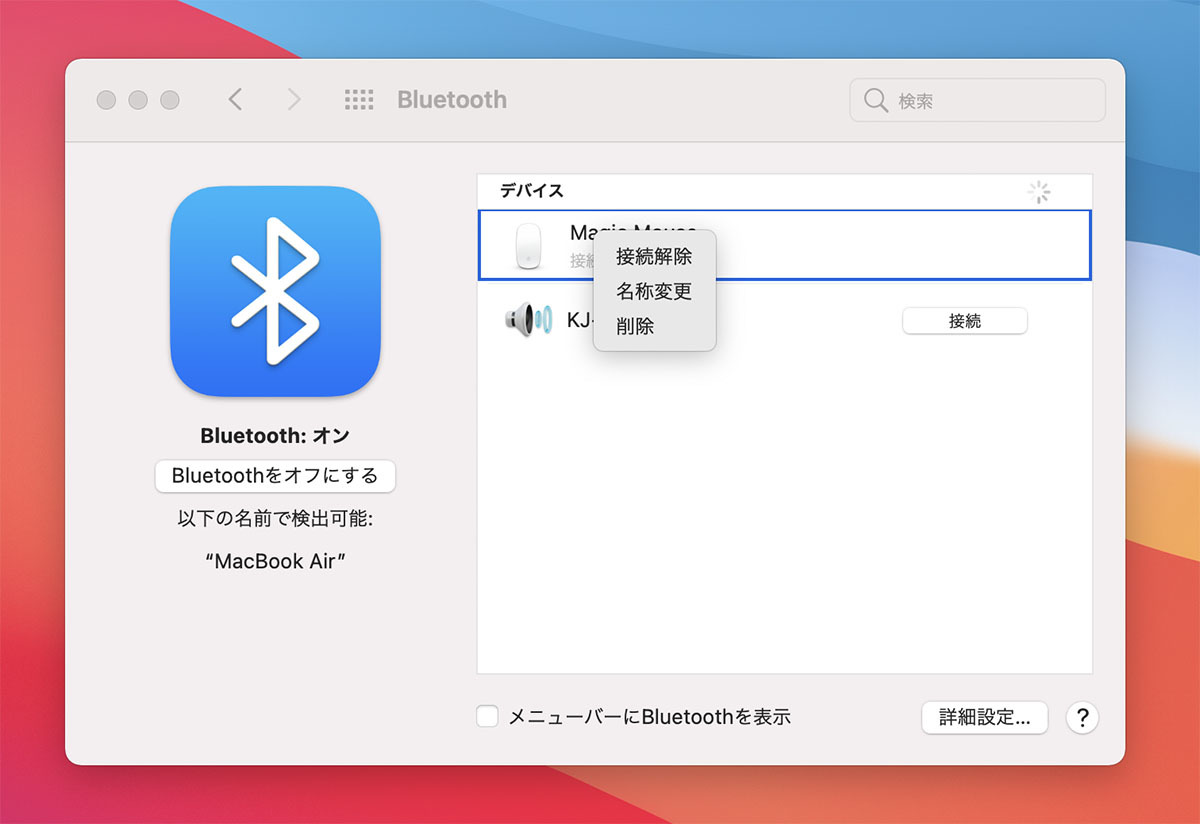This screenshot has height=824, width=1200.
Task: Click the Magic Mouse device icon
Action: tap(528, 246)
